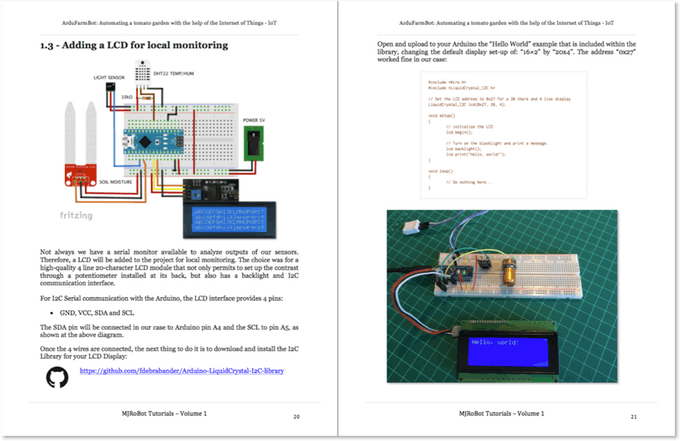Click the GND, VCC, SDA and SCL bullet

[97, 313]
